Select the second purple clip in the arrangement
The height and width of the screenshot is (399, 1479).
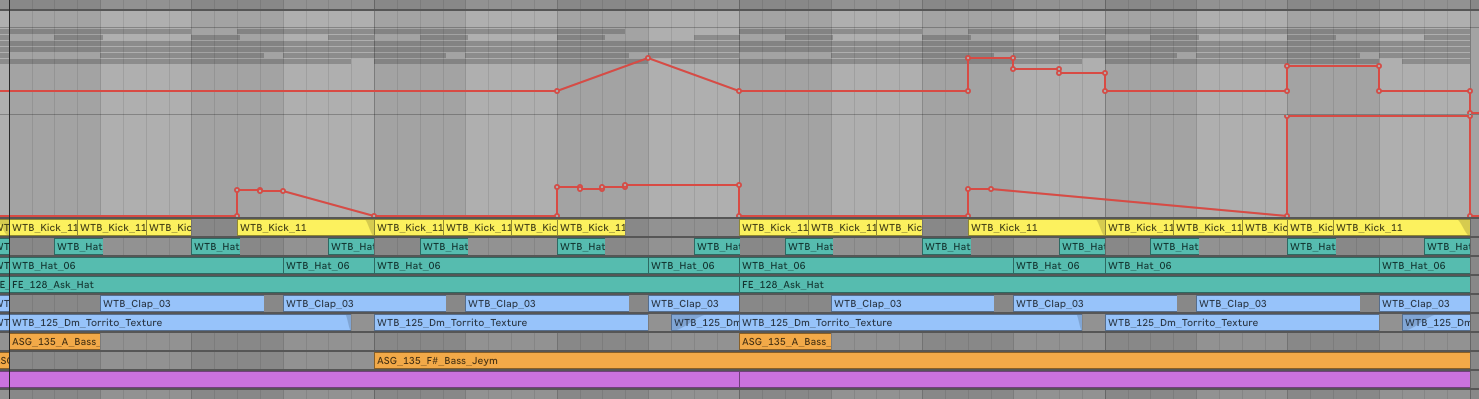1105,380
